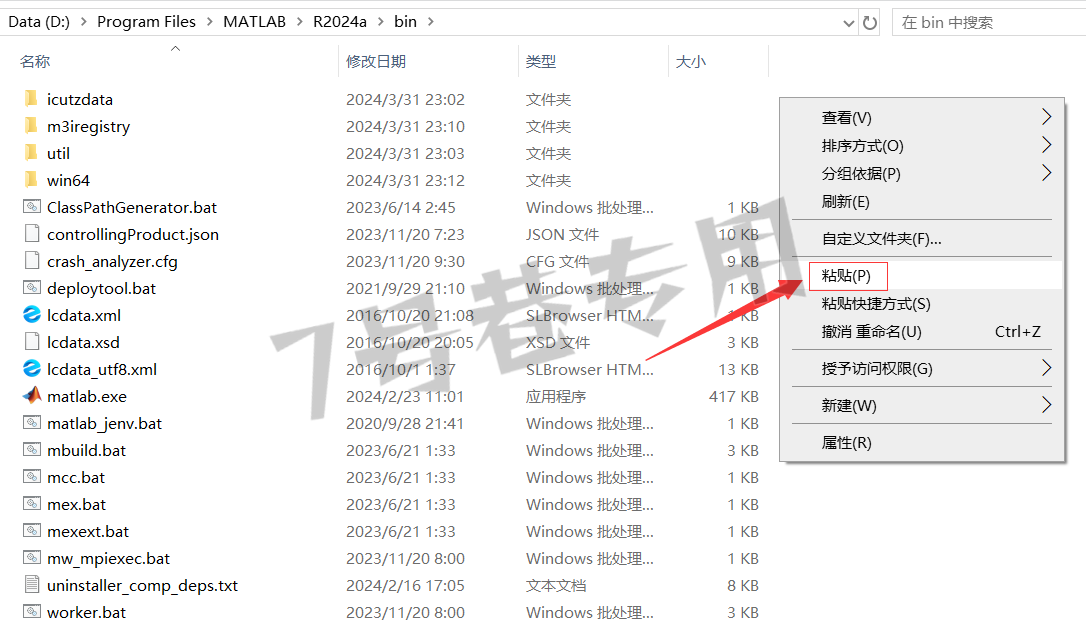Image resolution: width=1086 pixels, height=630 pixels.
Task: Click the ClassPathGenerator.bat file icon
Action: (32, 207)
